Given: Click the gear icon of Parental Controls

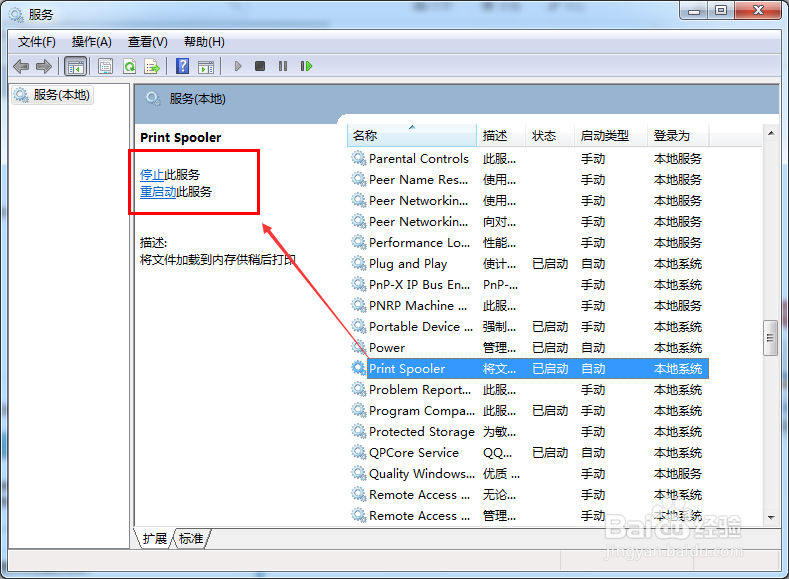Looking at the screenshot, I should [x=358, y=158].
